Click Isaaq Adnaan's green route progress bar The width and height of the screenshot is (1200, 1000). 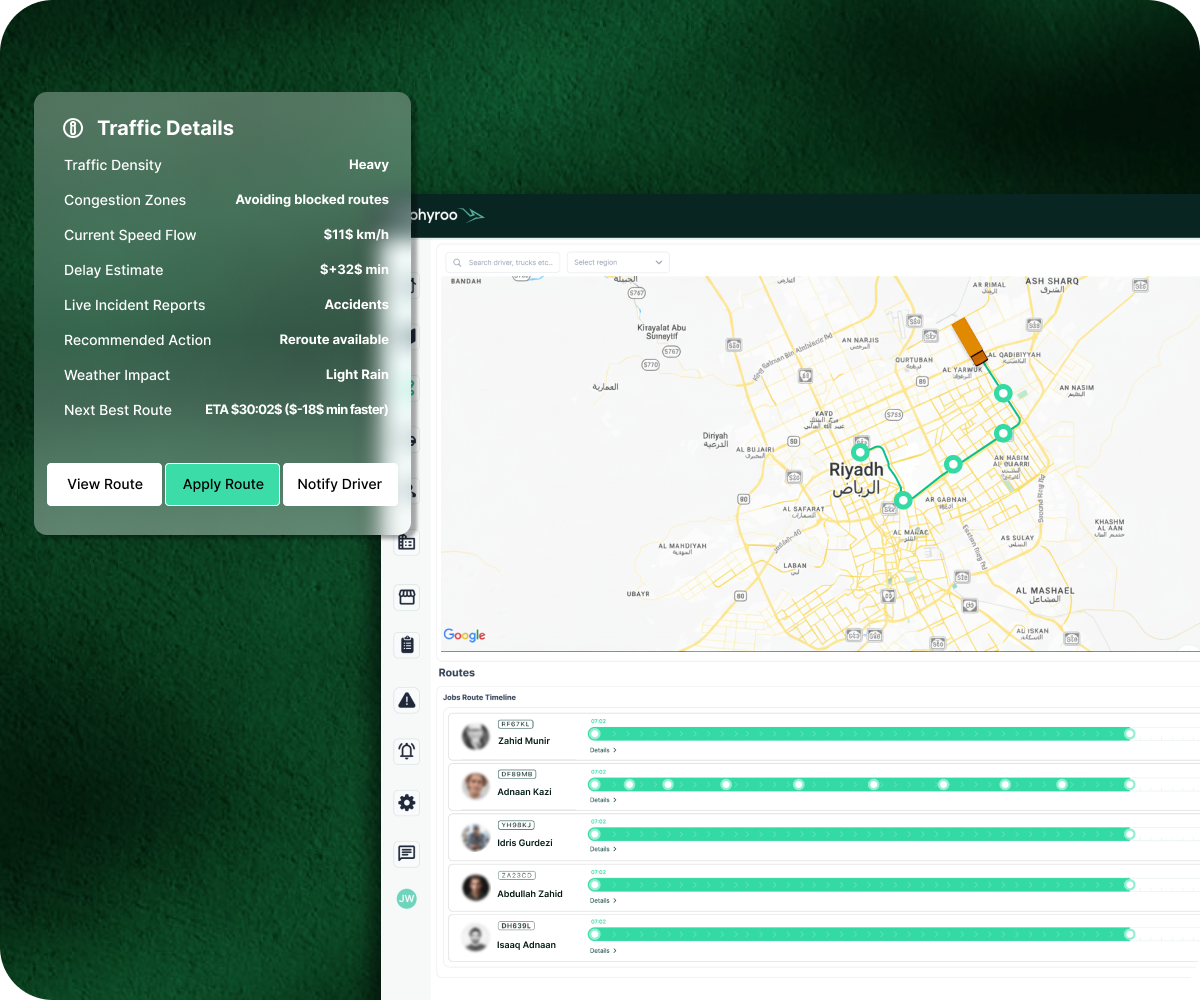coord(862,934)
